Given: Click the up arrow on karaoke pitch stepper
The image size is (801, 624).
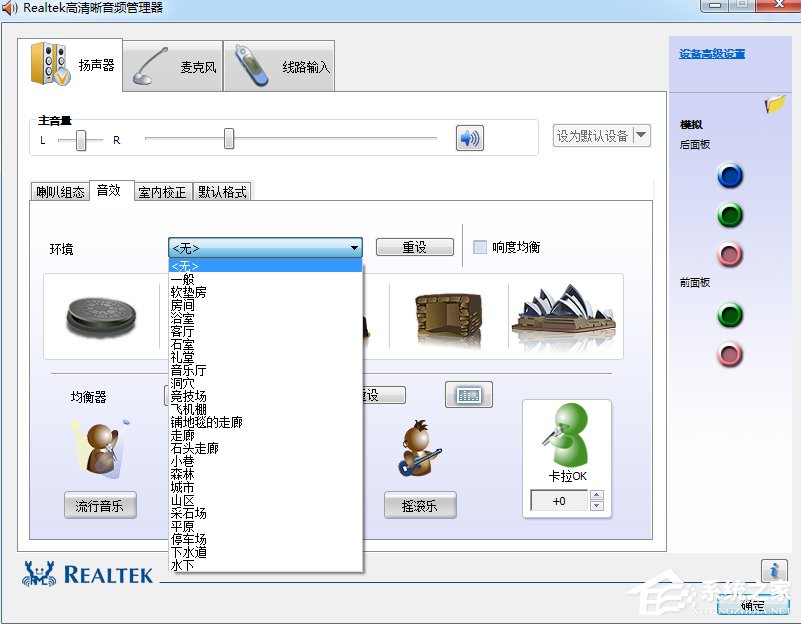Looking at the screenshot, I should (596, 494).
